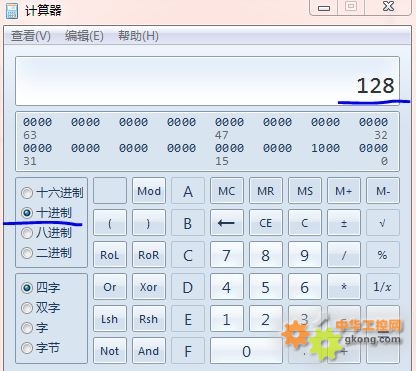
Task: Toggle sign with the ± button
Action: click(344, 223)
